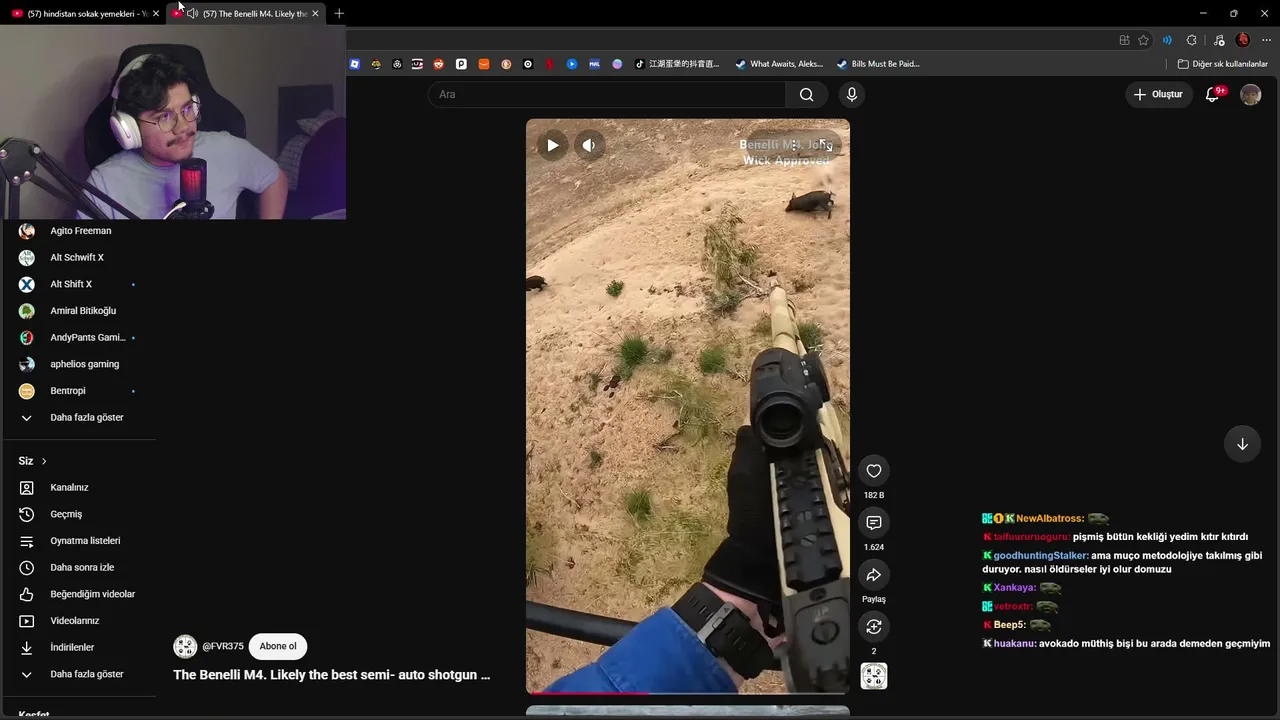Open the orange square bookmark icon
The width and height of the screenshot is (1280, 720).
tap(484, 64)
